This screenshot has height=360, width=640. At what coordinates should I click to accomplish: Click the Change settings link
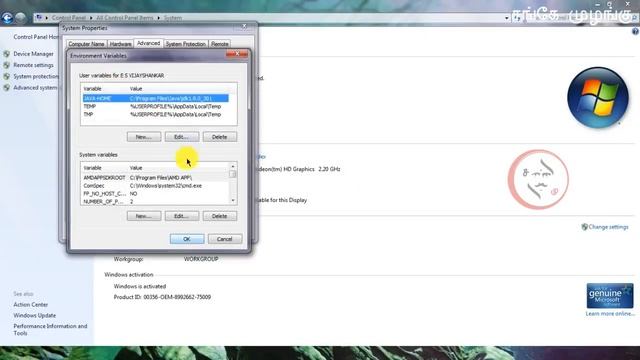609,227
